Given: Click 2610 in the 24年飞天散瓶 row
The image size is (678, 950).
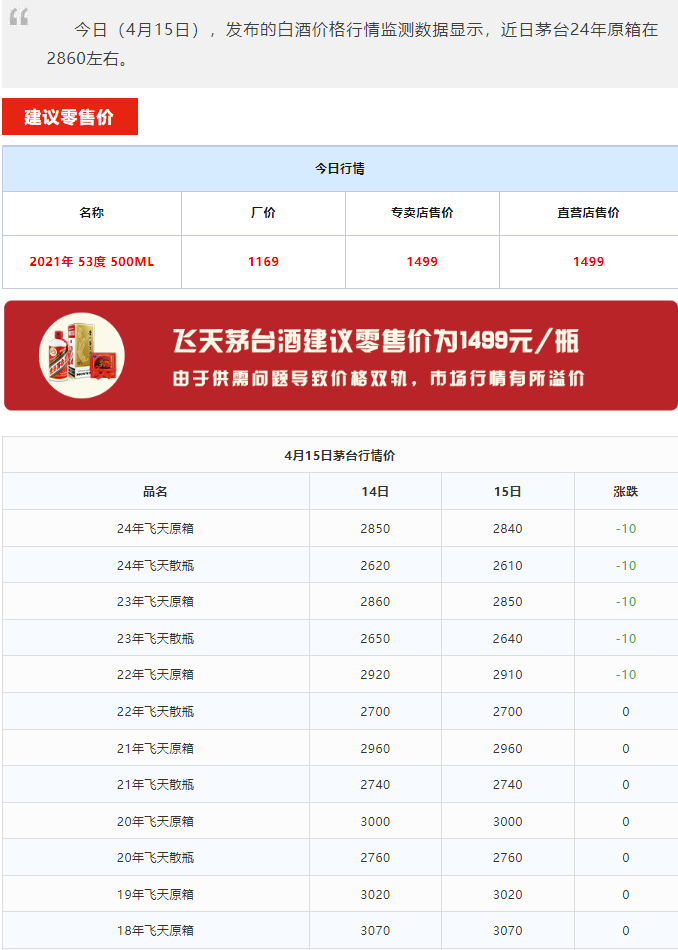Looking at the screenshot, I should (508, 565).
